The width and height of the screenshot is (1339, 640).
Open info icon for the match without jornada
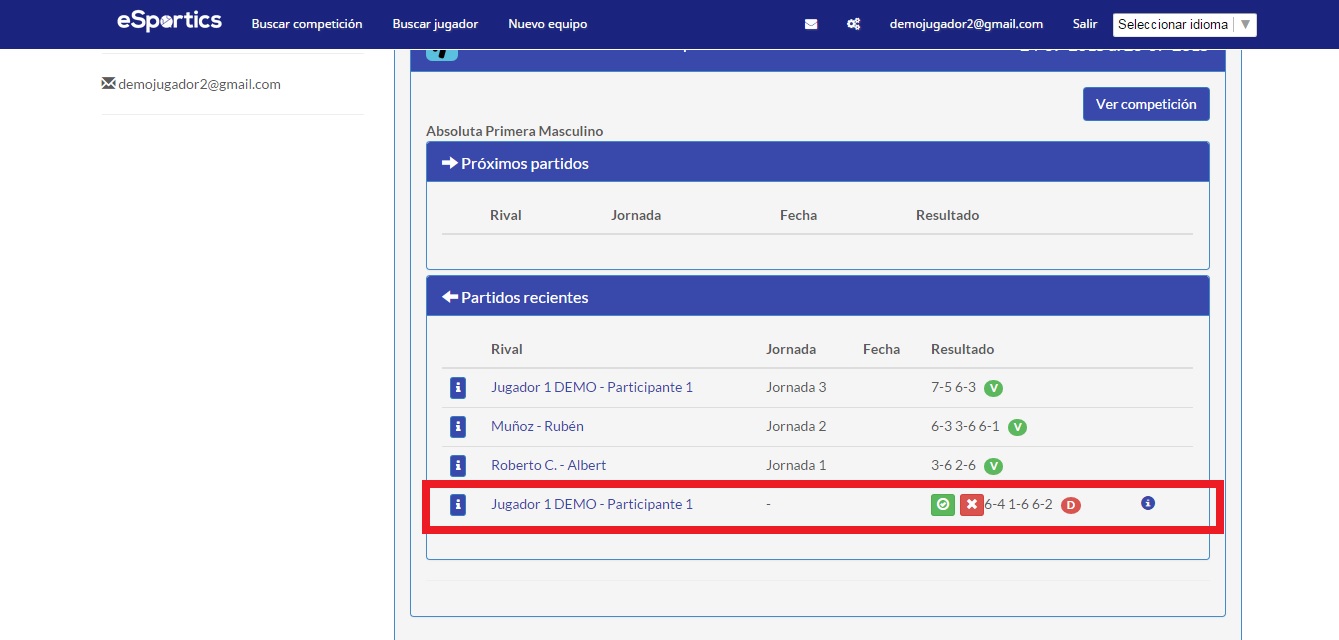[458, 505]
